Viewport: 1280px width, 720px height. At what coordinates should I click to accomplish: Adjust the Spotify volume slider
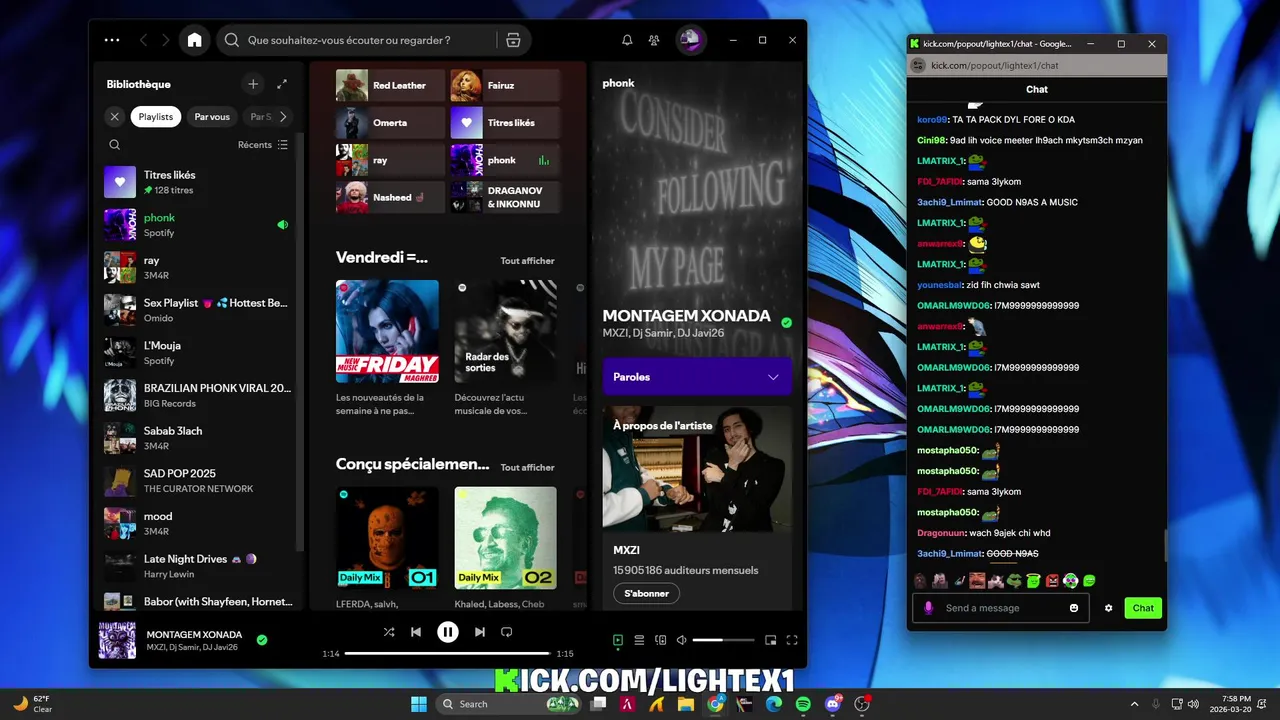coord(724,640)
